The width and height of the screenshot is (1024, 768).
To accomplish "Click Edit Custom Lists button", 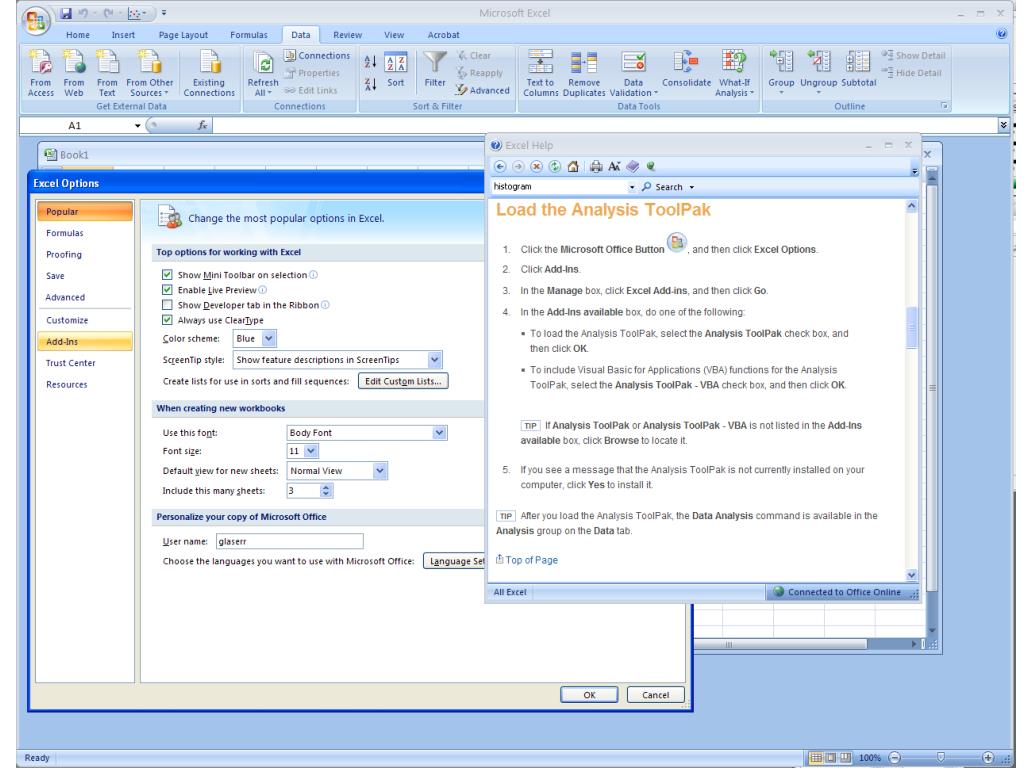I will pos(403,381).
